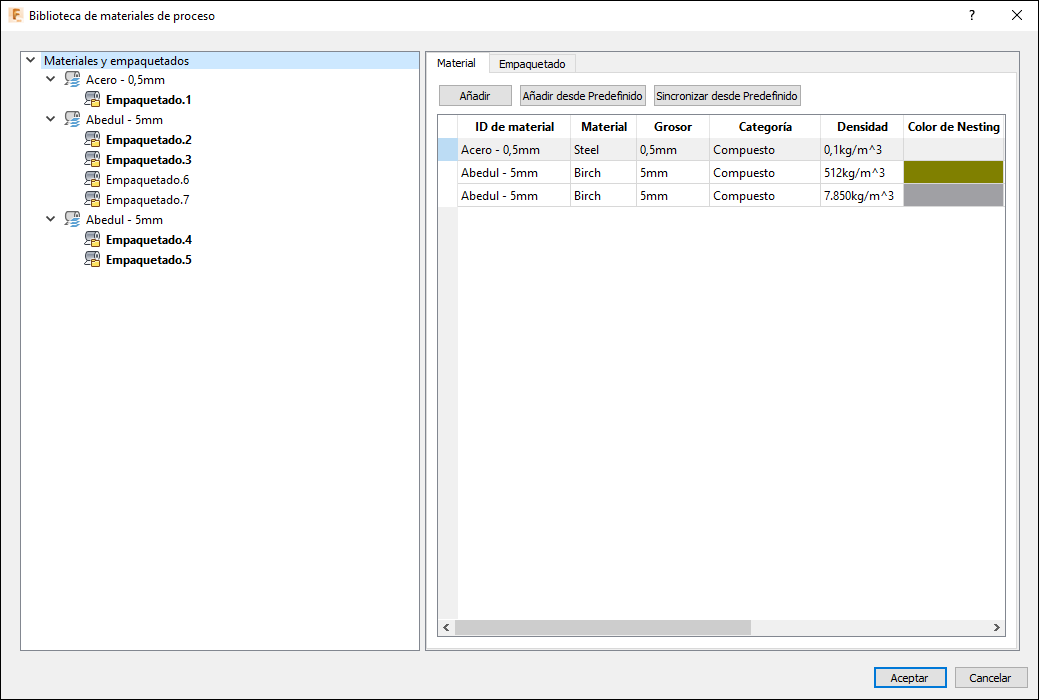Select Empaquetado.3 in the tree
Screen dimensions: 1039x700
pos(148,160)
